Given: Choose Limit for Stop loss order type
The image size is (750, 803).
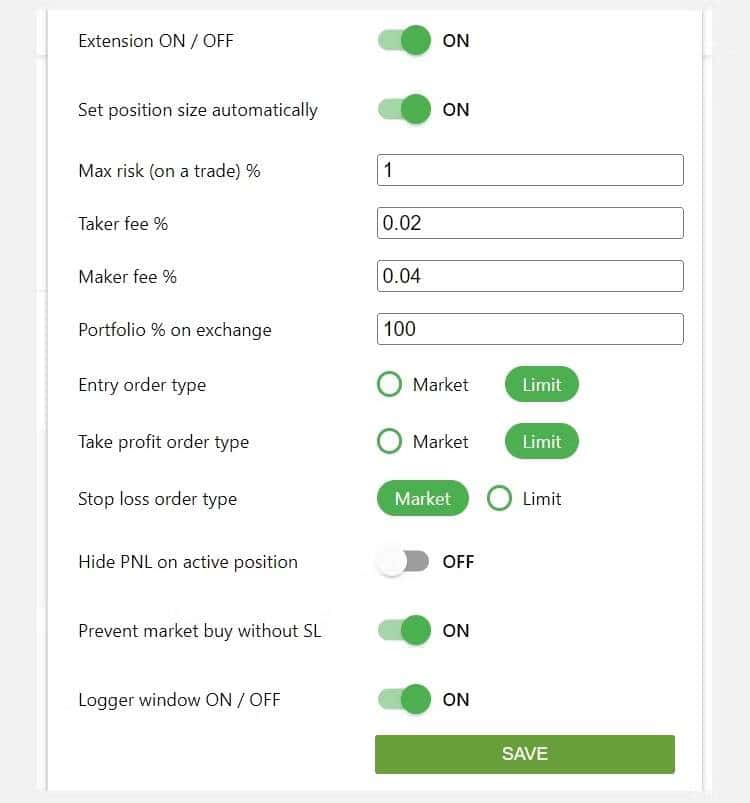Looking at the screenshot, I should click(x=500, y=499).
